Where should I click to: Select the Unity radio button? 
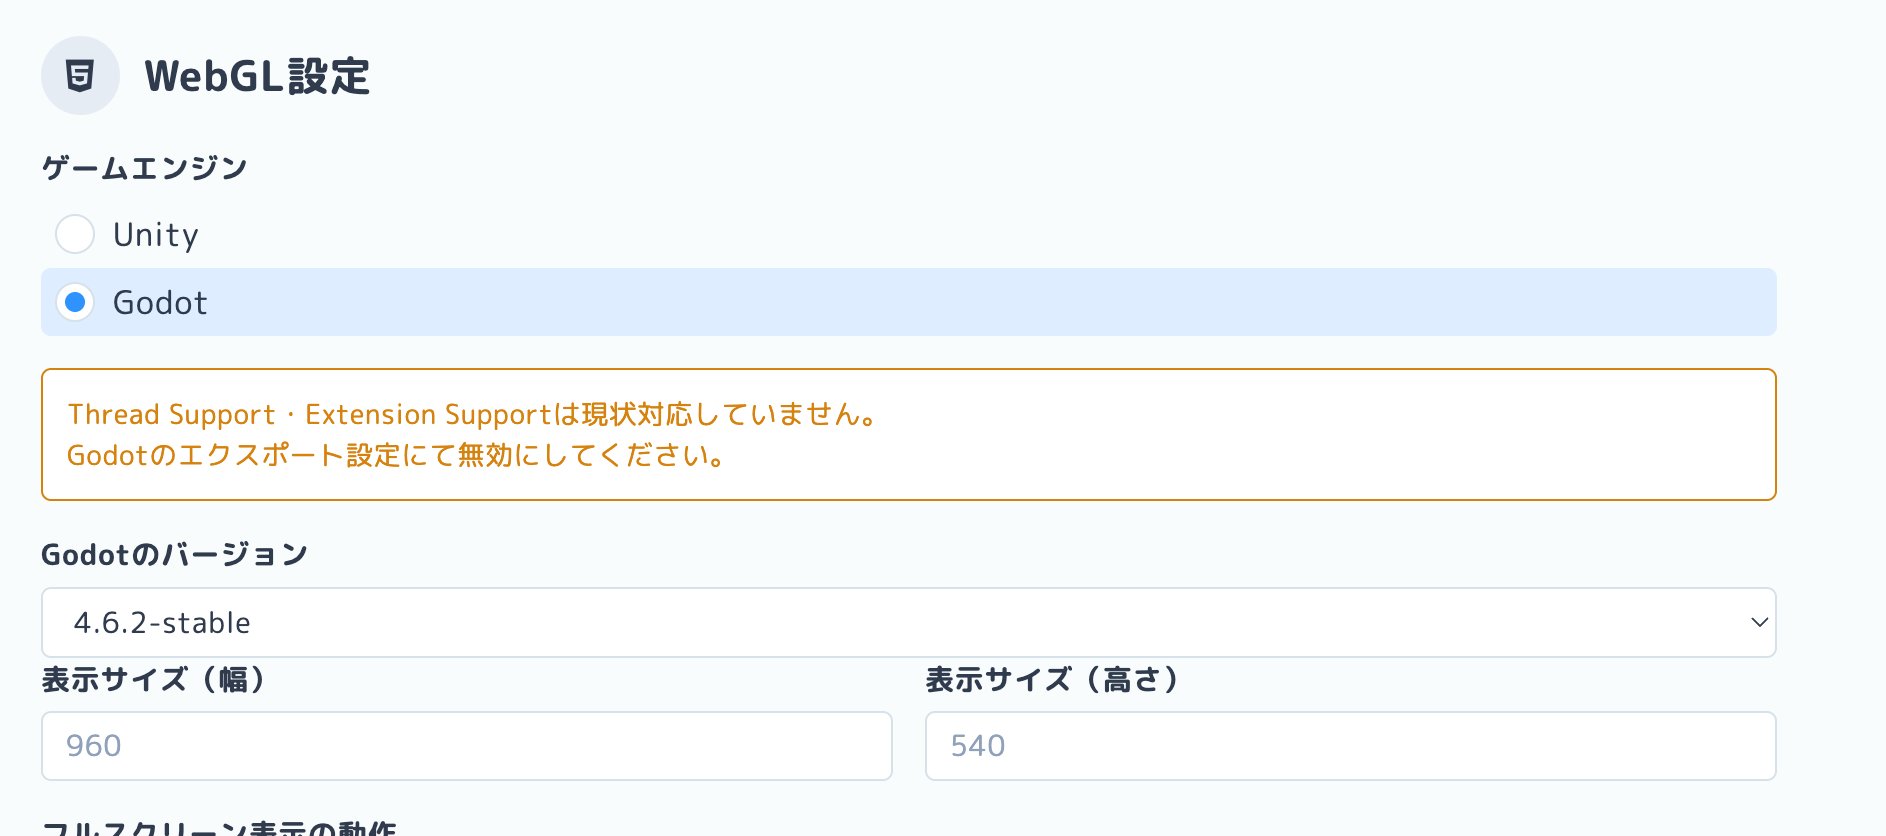click(75, 235)
